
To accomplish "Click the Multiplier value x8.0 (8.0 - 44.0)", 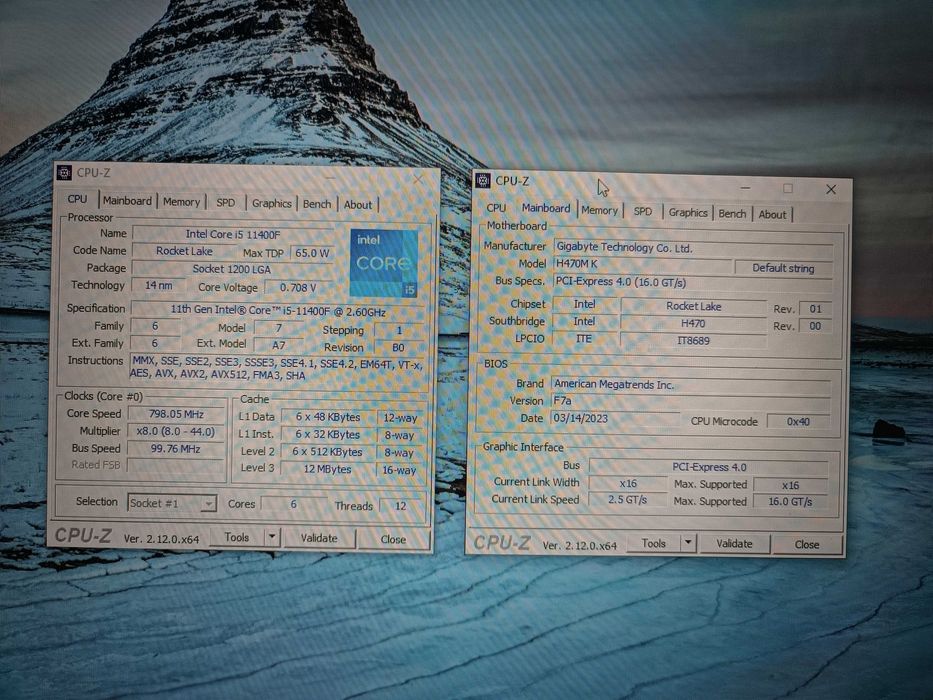I will [x=176, y=432].
